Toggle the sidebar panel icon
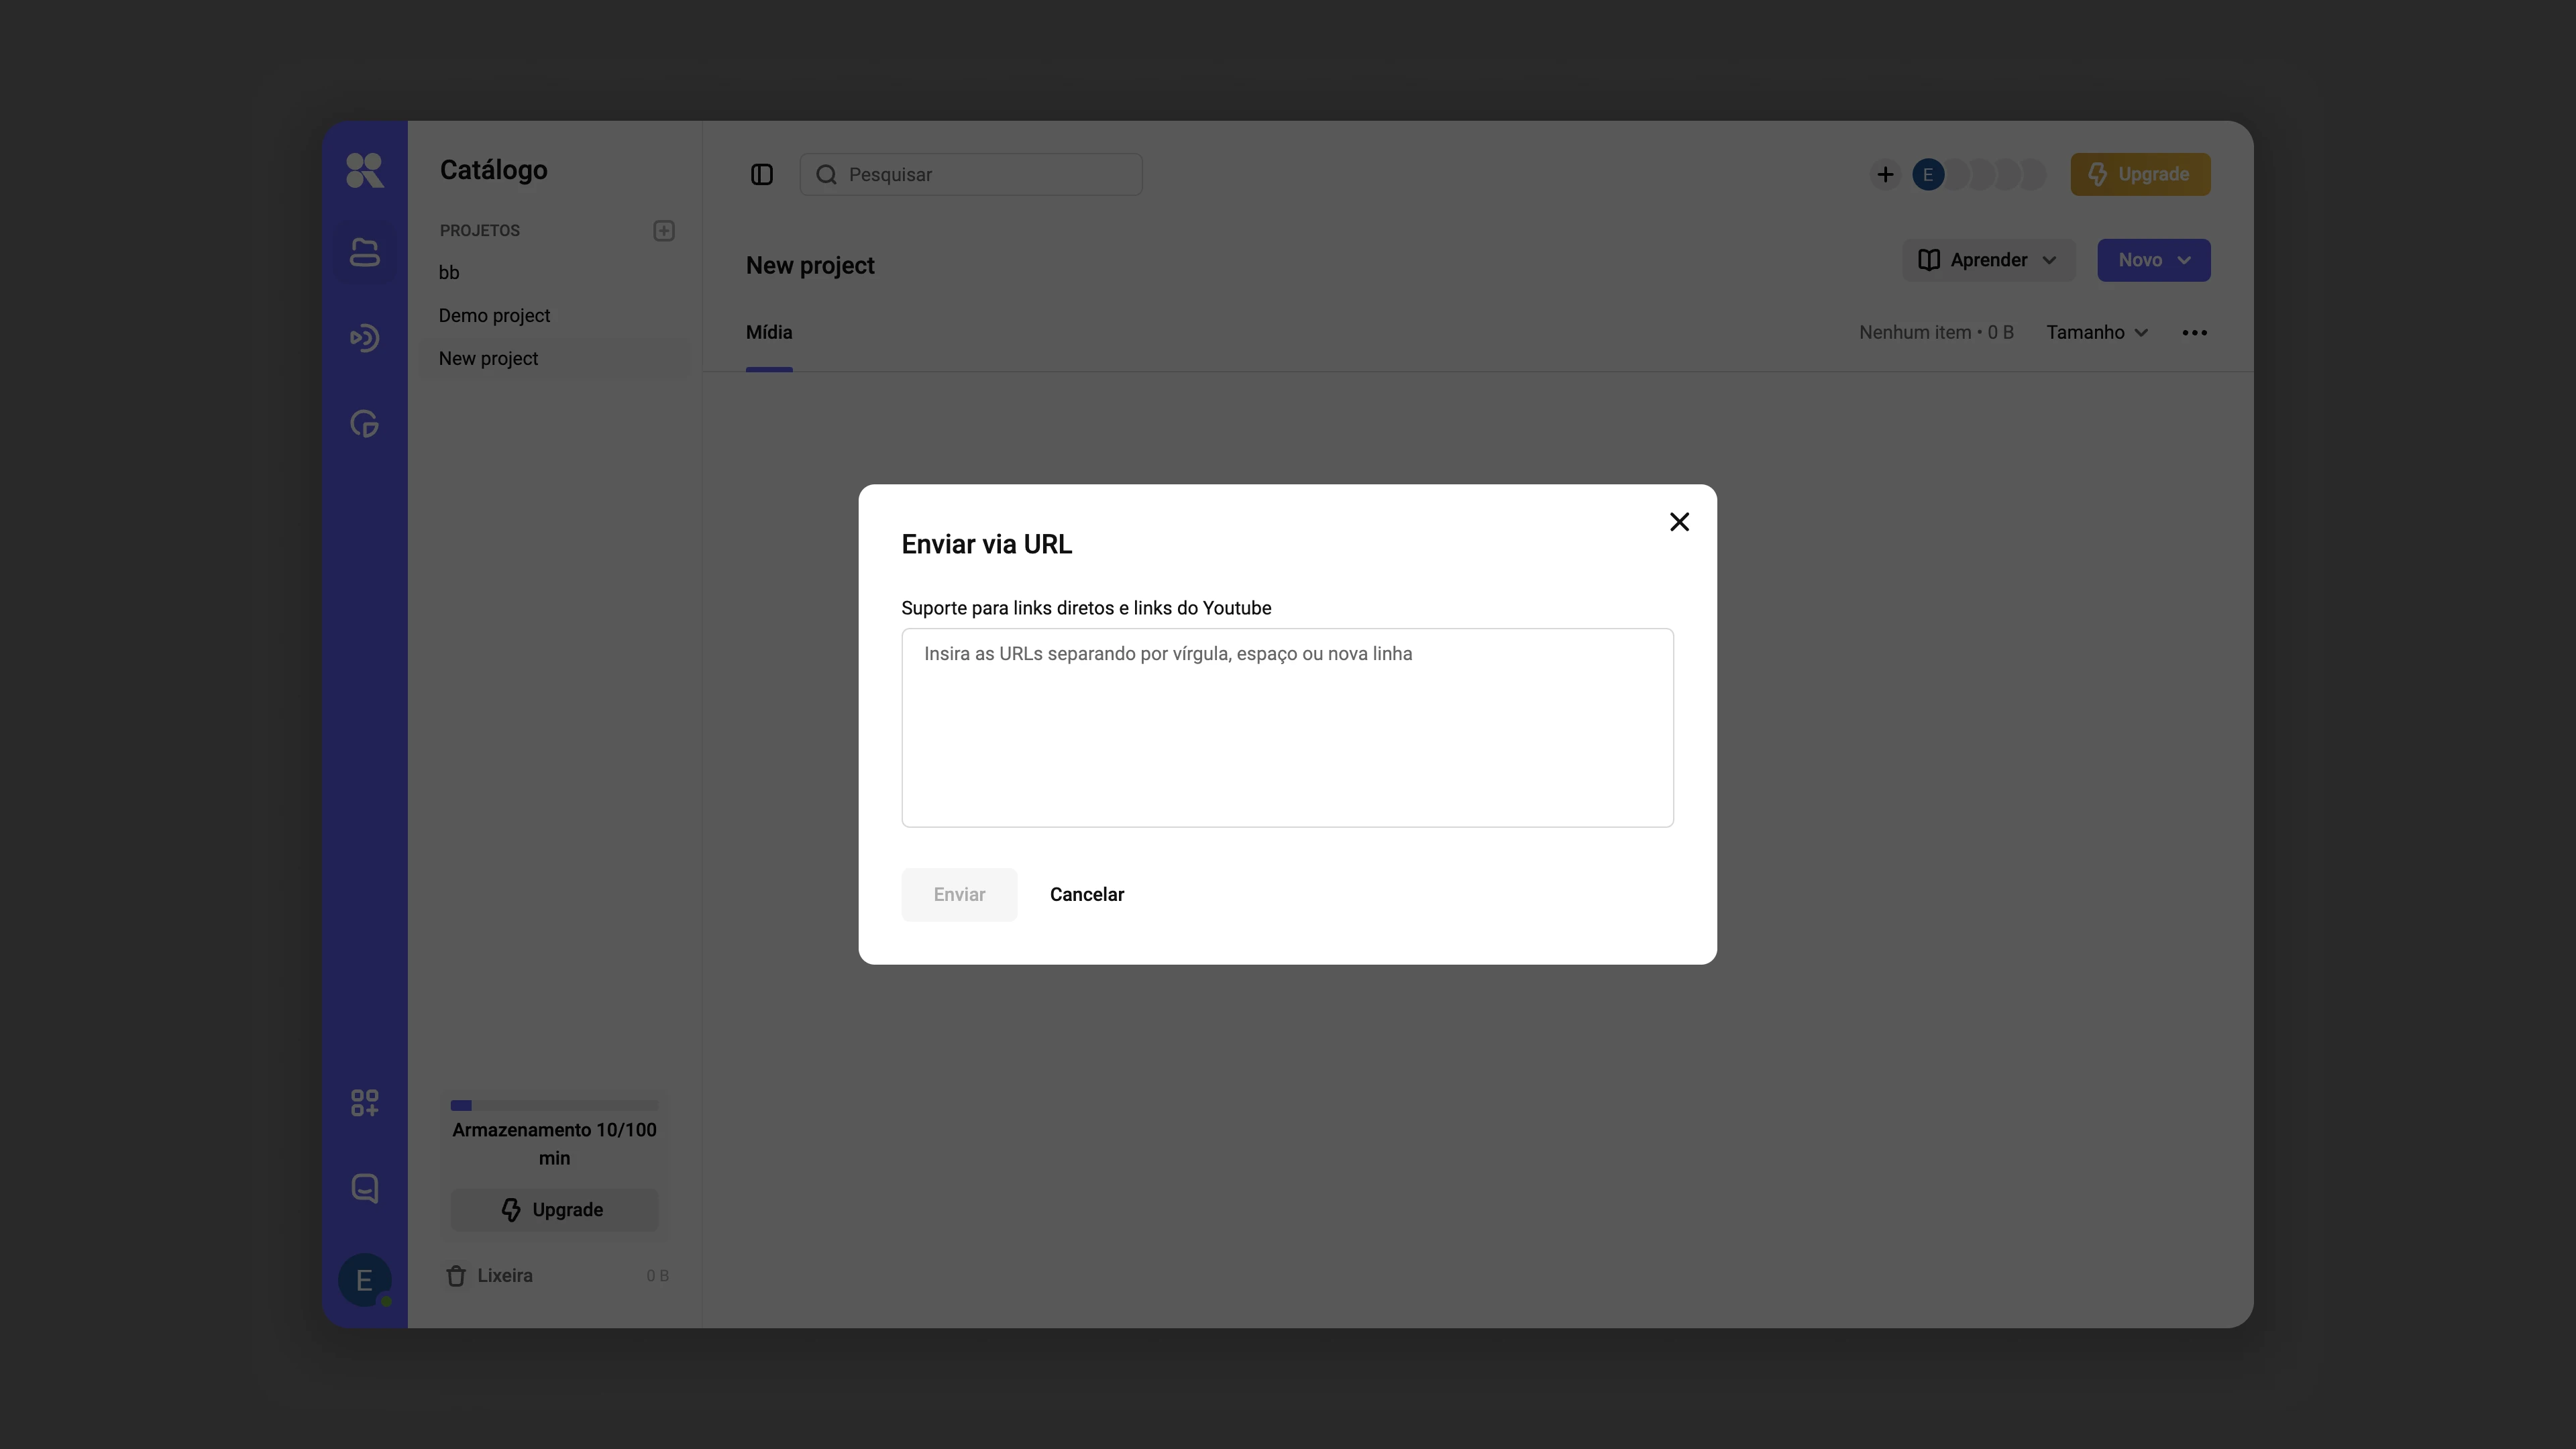2576x1449 pixels. tap(762, 175)
